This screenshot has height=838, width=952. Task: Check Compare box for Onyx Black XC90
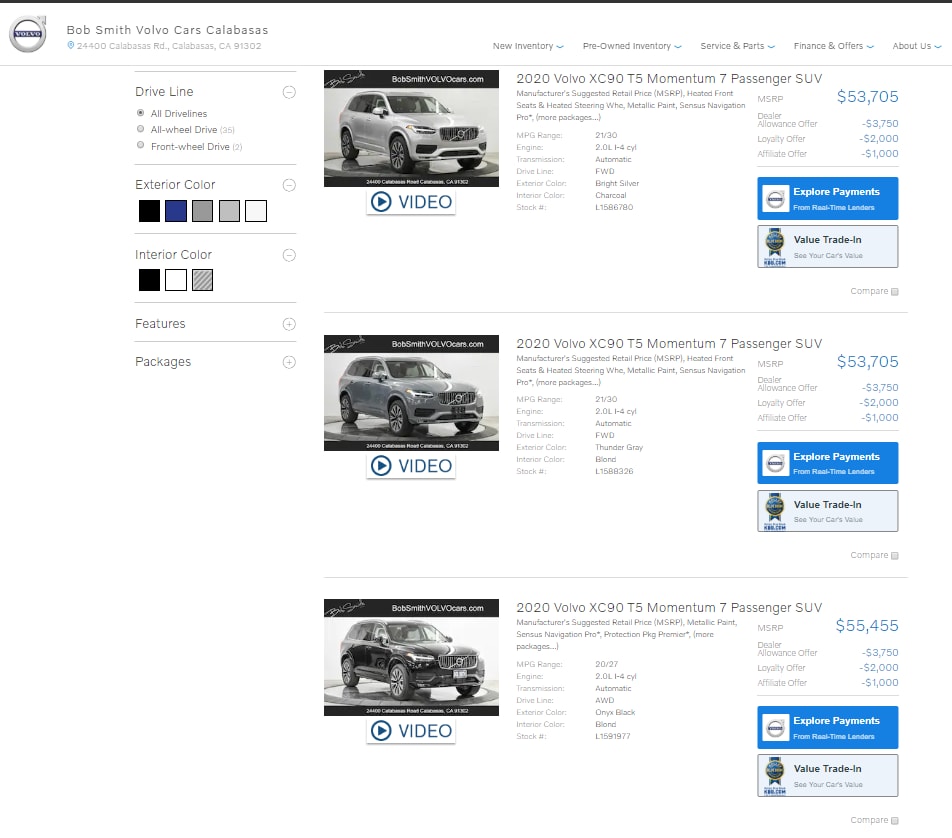pos(894,821)
